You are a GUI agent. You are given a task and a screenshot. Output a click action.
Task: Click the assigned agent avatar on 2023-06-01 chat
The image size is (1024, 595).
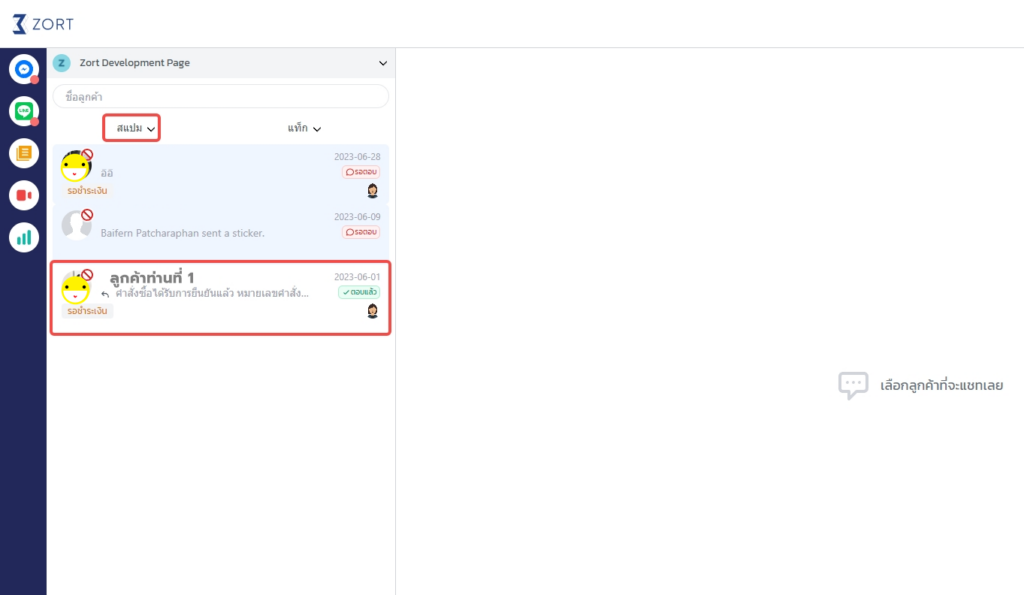click(x=372, y=311)
